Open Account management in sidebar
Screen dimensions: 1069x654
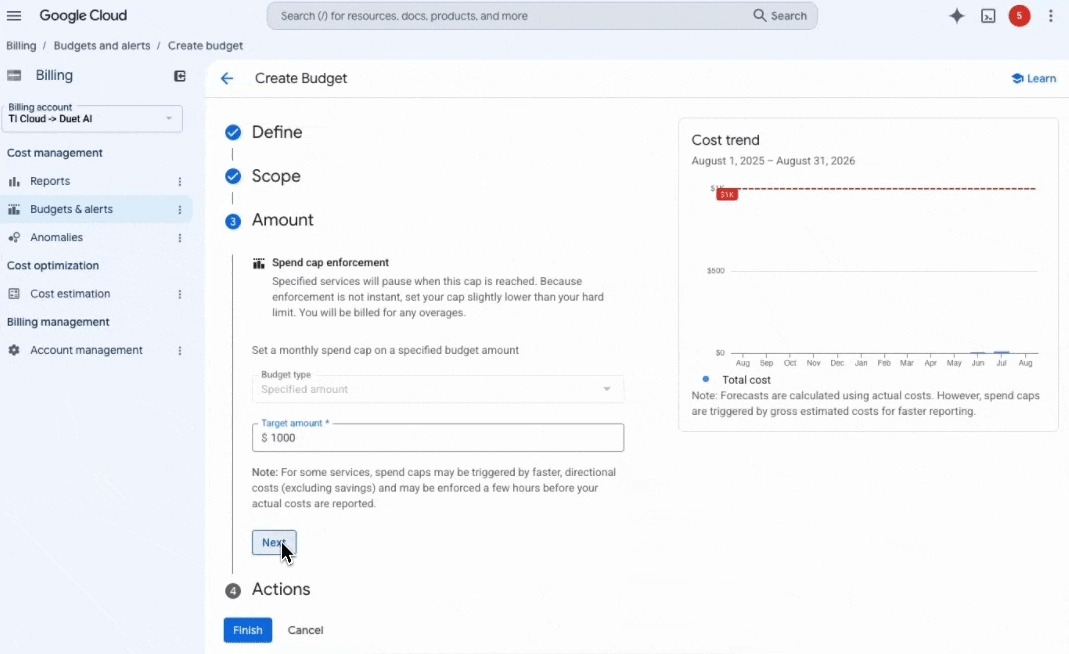point(87,350)
